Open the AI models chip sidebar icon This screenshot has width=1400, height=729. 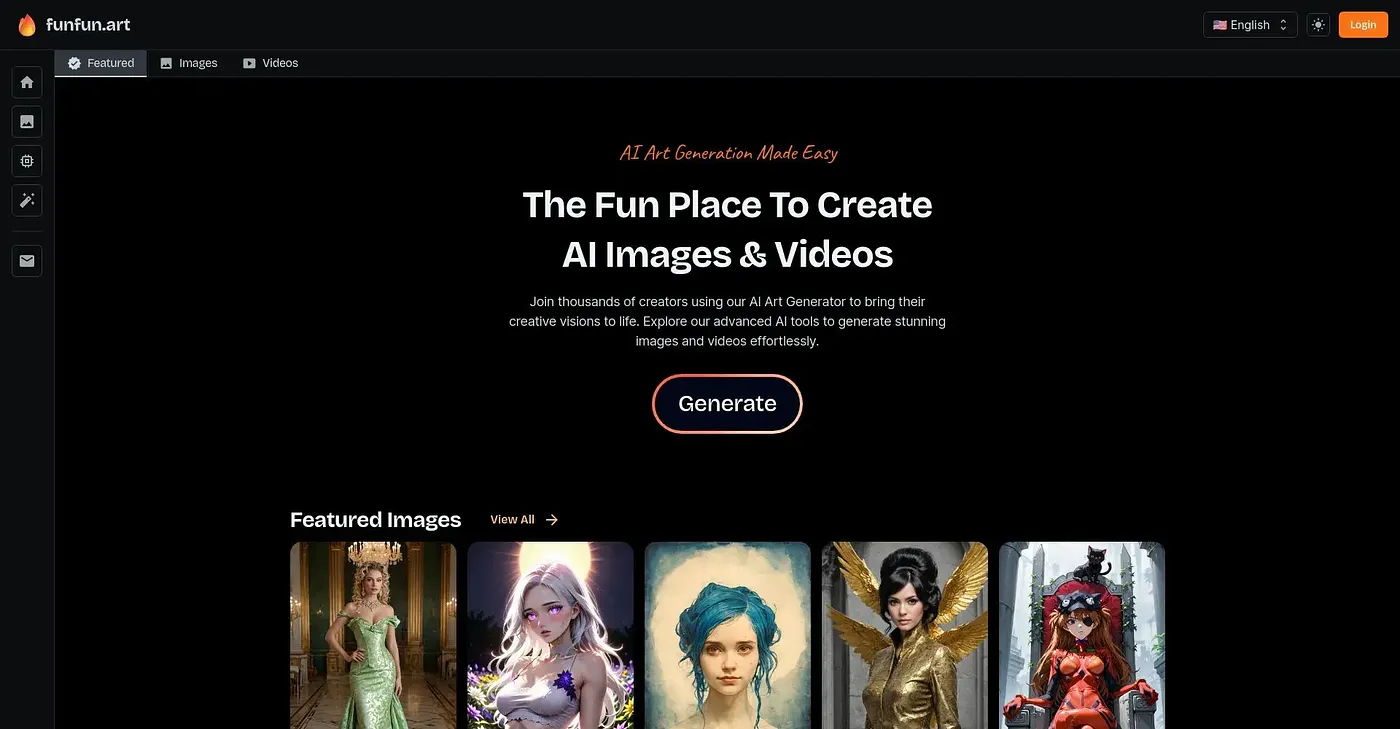[27, 161]
